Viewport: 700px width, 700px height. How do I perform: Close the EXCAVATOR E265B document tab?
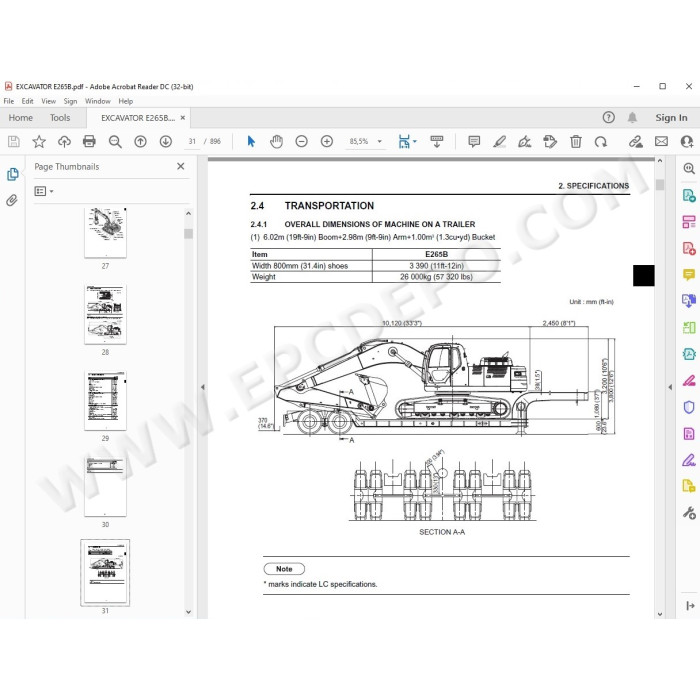[183, 118]
